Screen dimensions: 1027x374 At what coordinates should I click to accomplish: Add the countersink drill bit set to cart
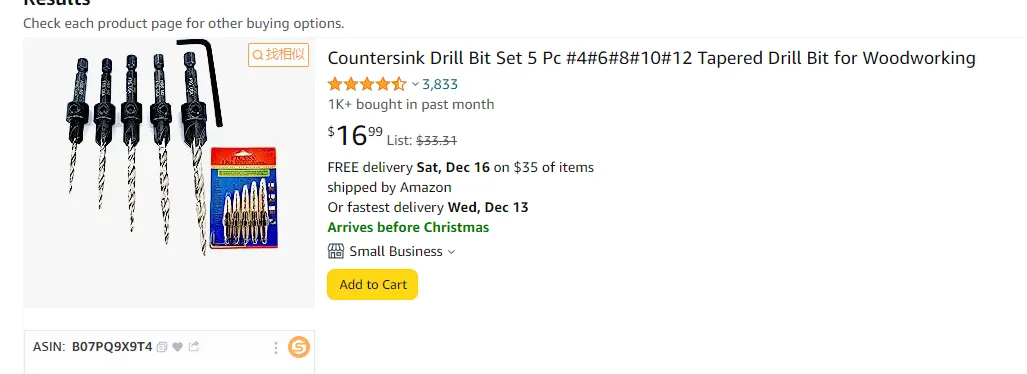(373, 284)
